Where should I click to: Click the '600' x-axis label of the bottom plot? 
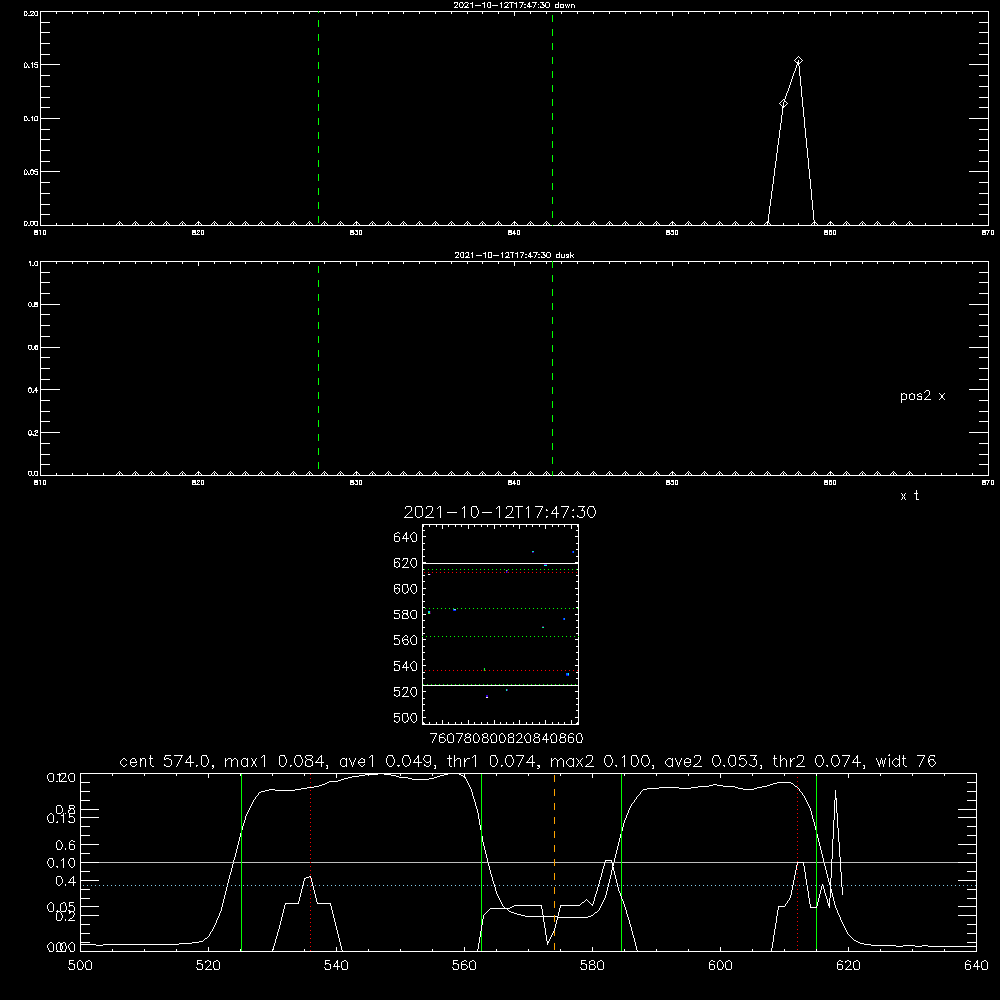(720, 966)
